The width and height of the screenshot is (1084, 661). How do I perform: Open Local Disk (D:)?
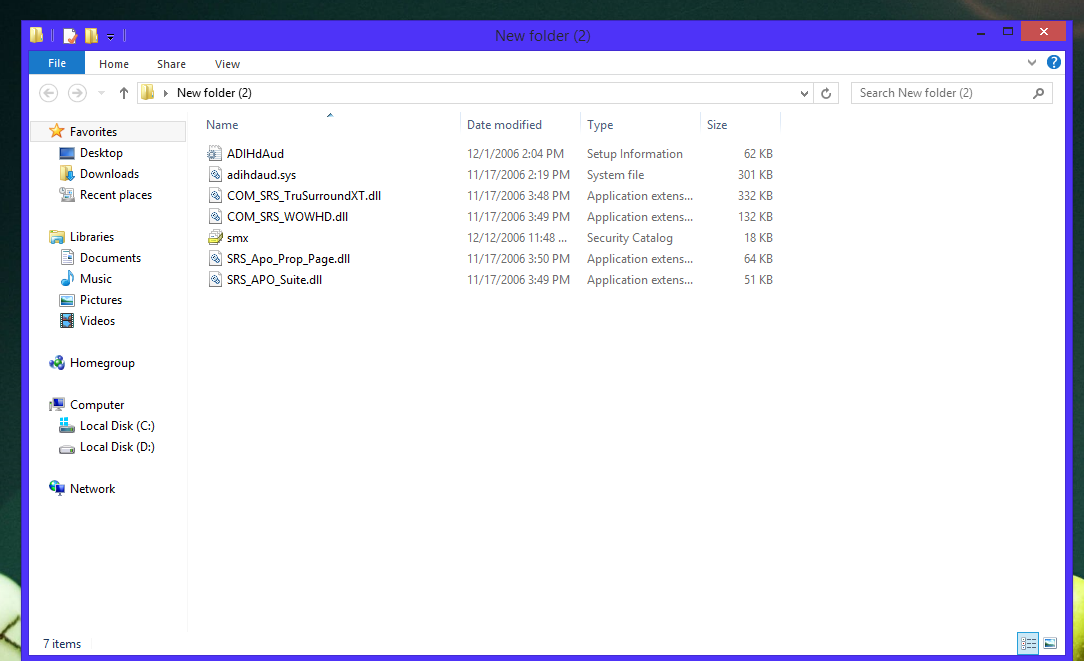coord(117,447)
